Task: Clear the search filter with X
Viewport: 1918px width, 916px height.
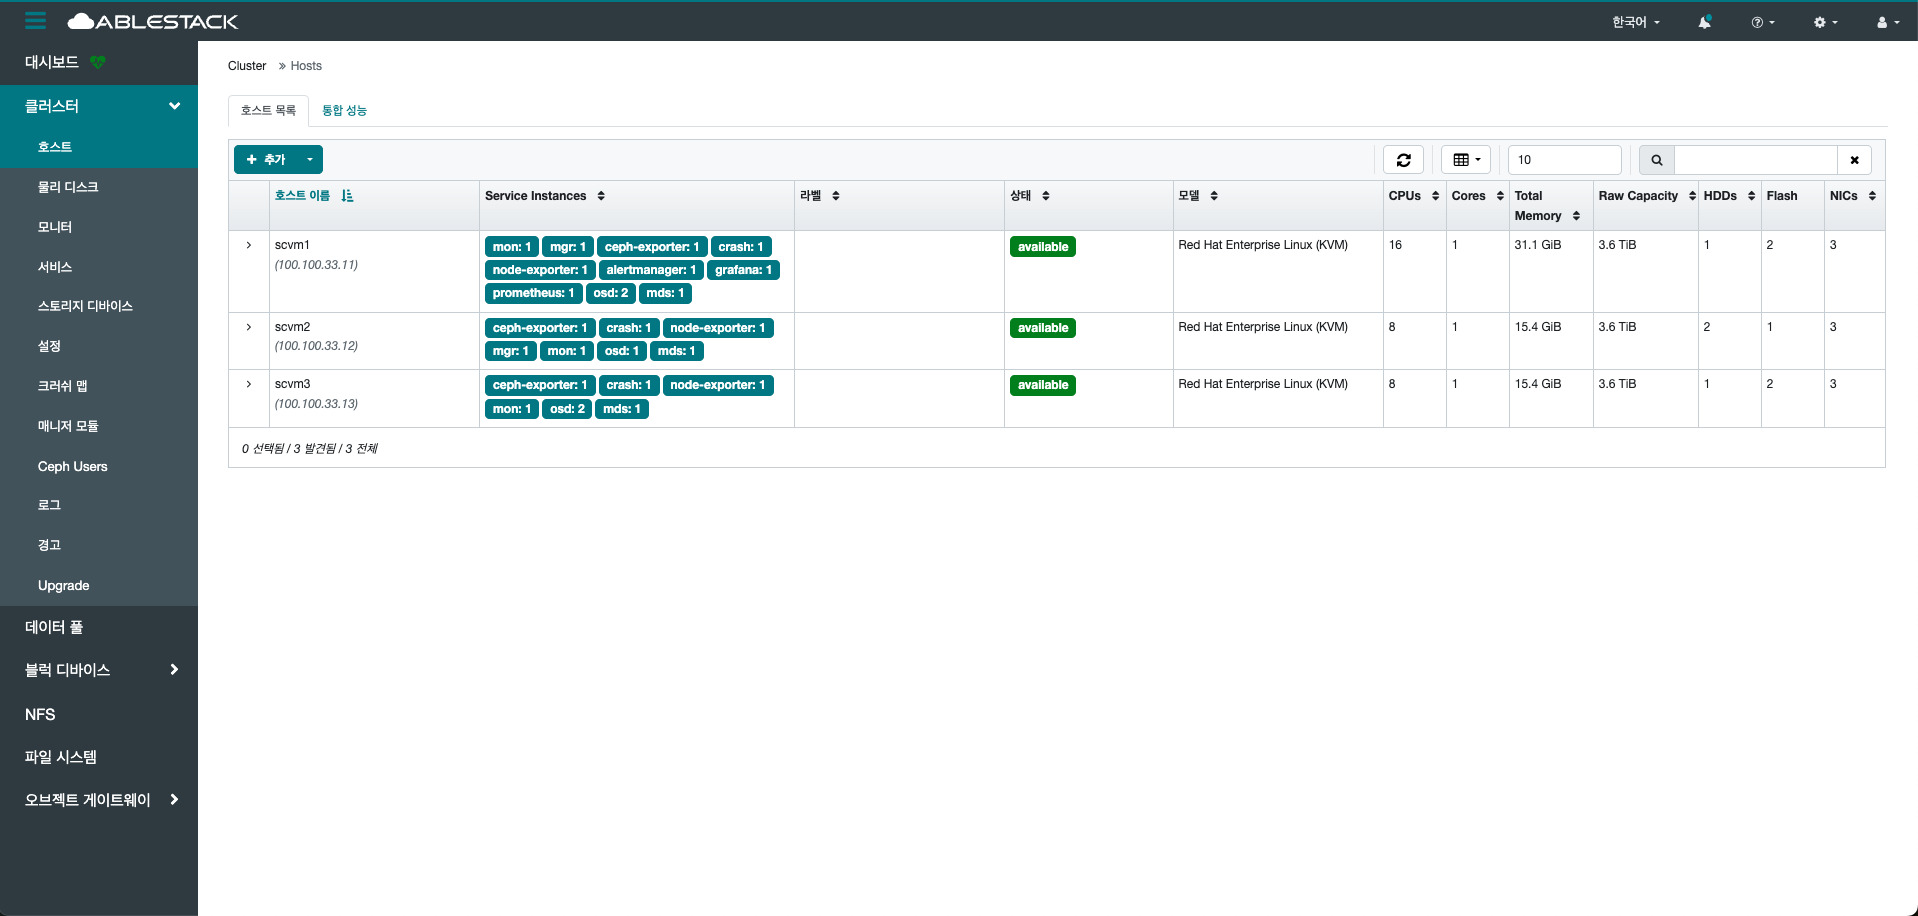Action: [1854, 160]
